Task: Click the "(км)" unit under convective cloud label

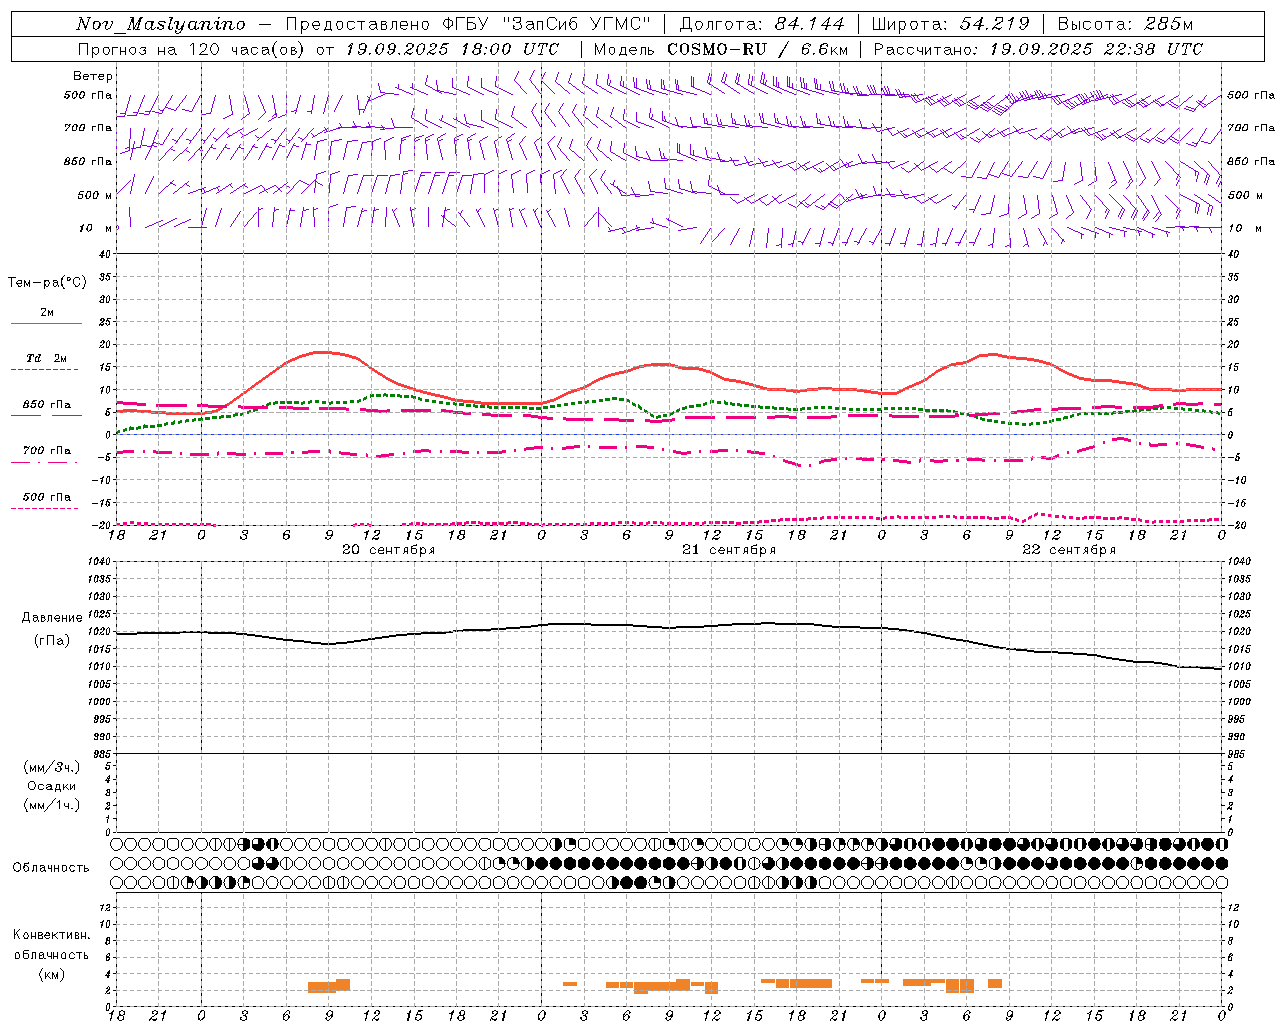Action: click(x=52, y=973)
